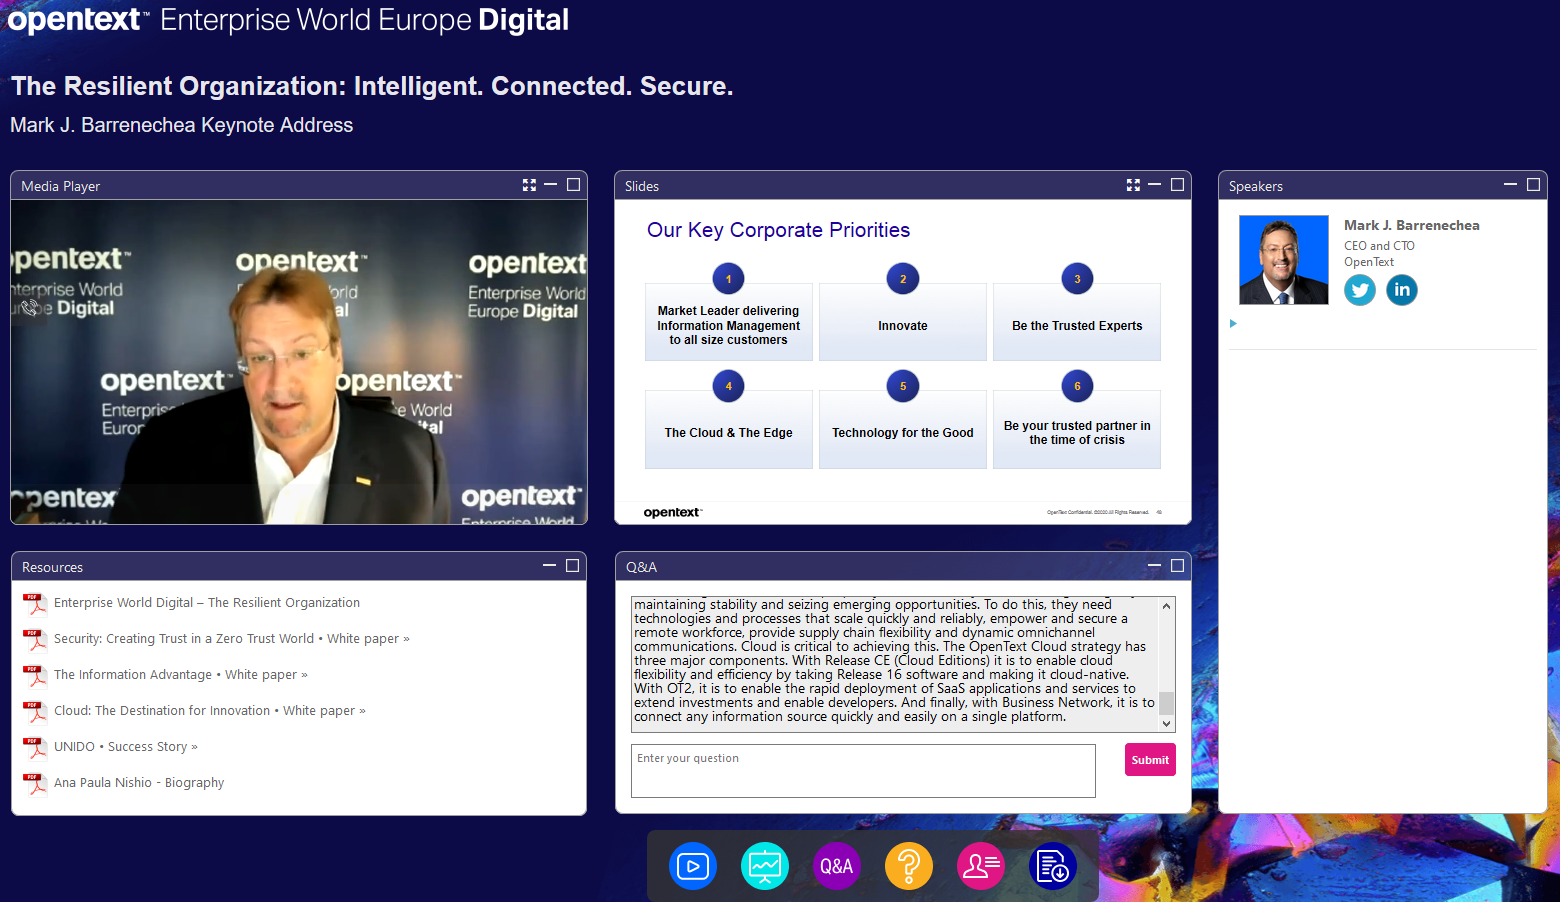Click Be the Trusted Experts slide box
The image size is (1560, 902).
coord(1077,322)
